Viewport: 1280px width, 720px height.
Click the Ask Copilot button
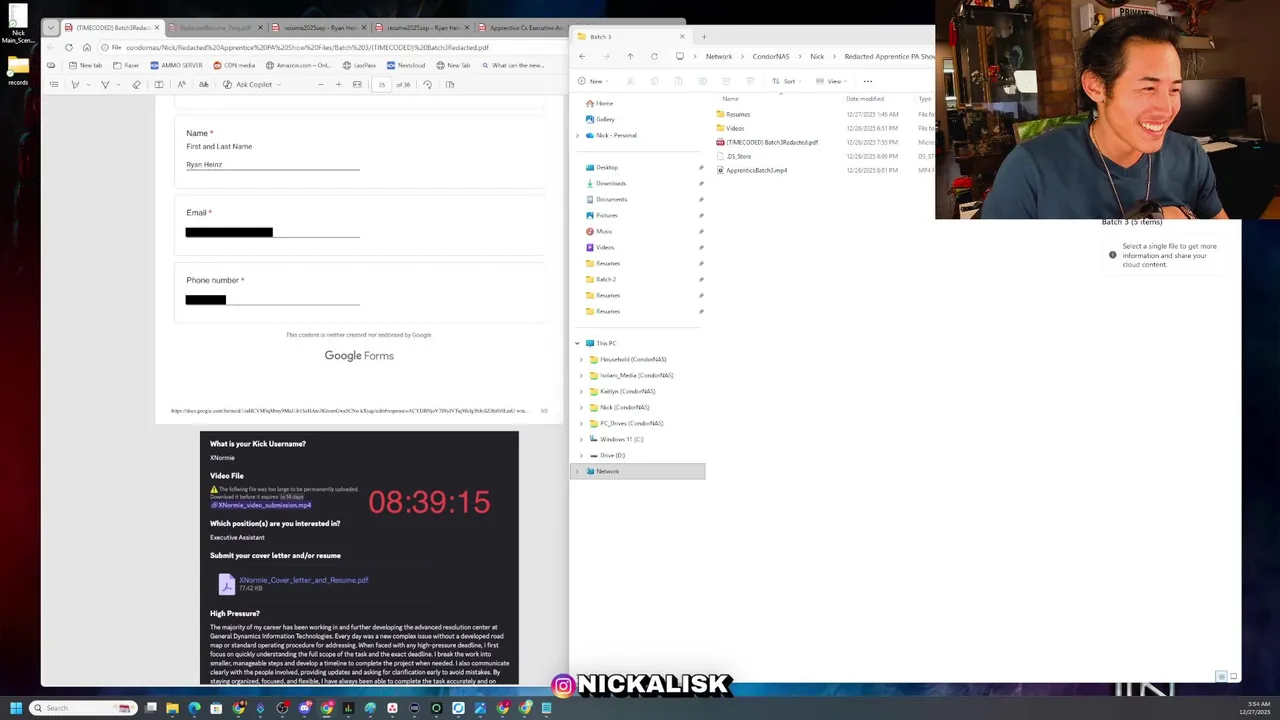(x=248, y=84)
